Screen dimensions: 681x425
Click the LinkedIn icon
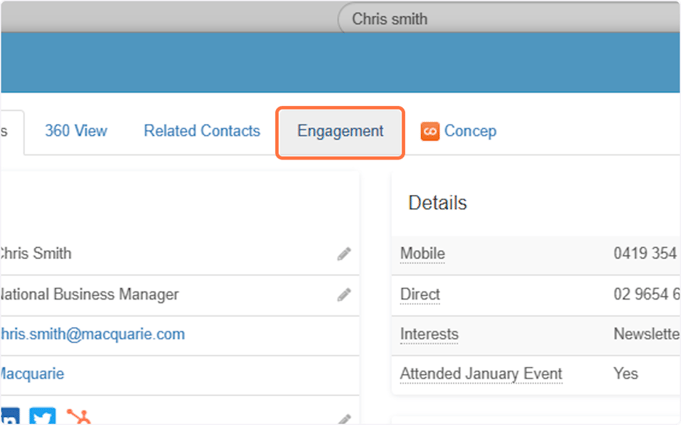[x=10, y=416]
